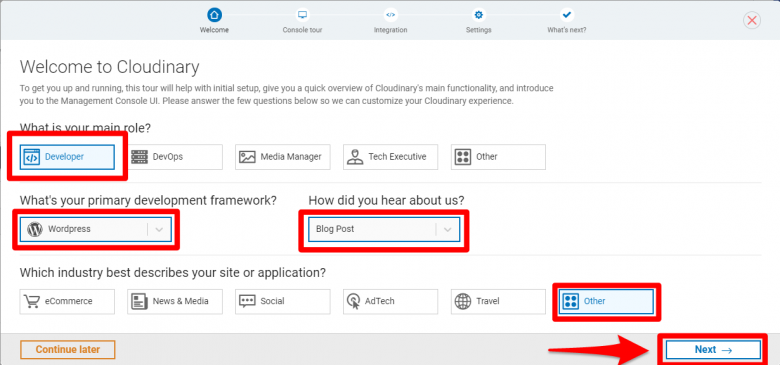This screenshot has height=365, width=780.
Task: Choose Media Manager as main role
Action: [283, 157]
